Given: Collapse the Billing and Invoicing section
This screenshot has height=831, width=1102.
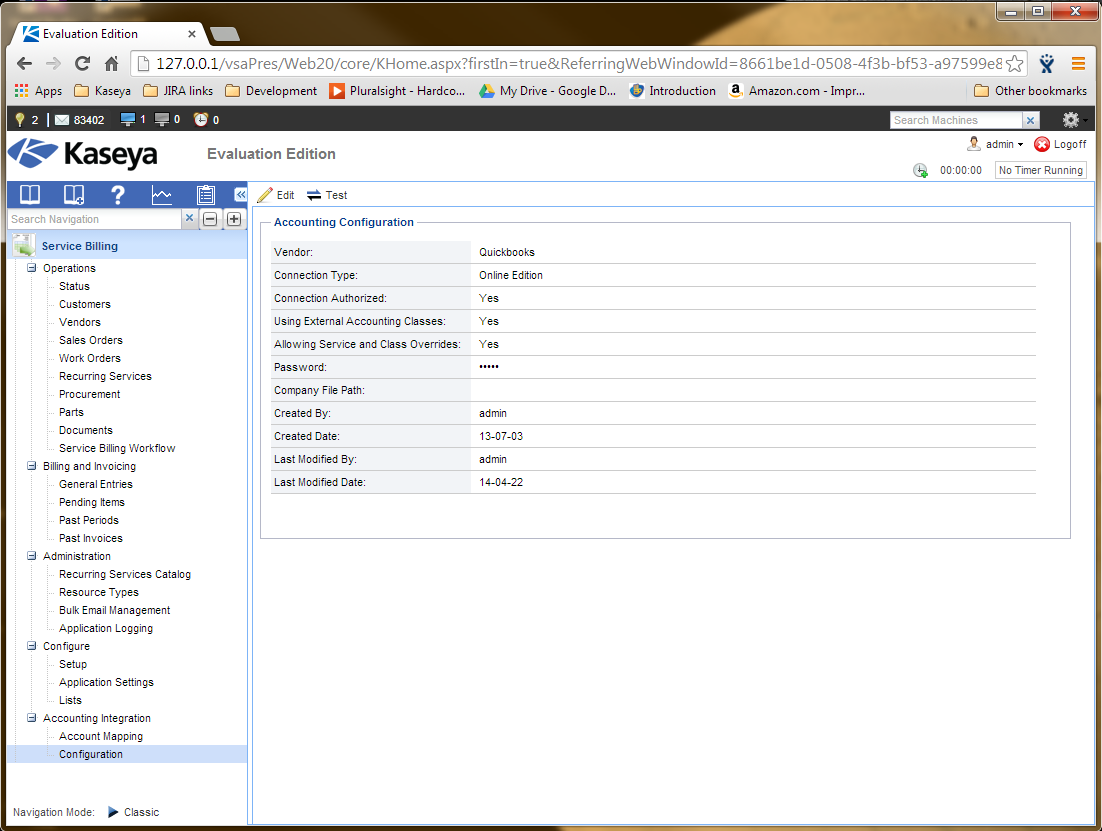Looking at the screenshot, I should coord(31,466).
